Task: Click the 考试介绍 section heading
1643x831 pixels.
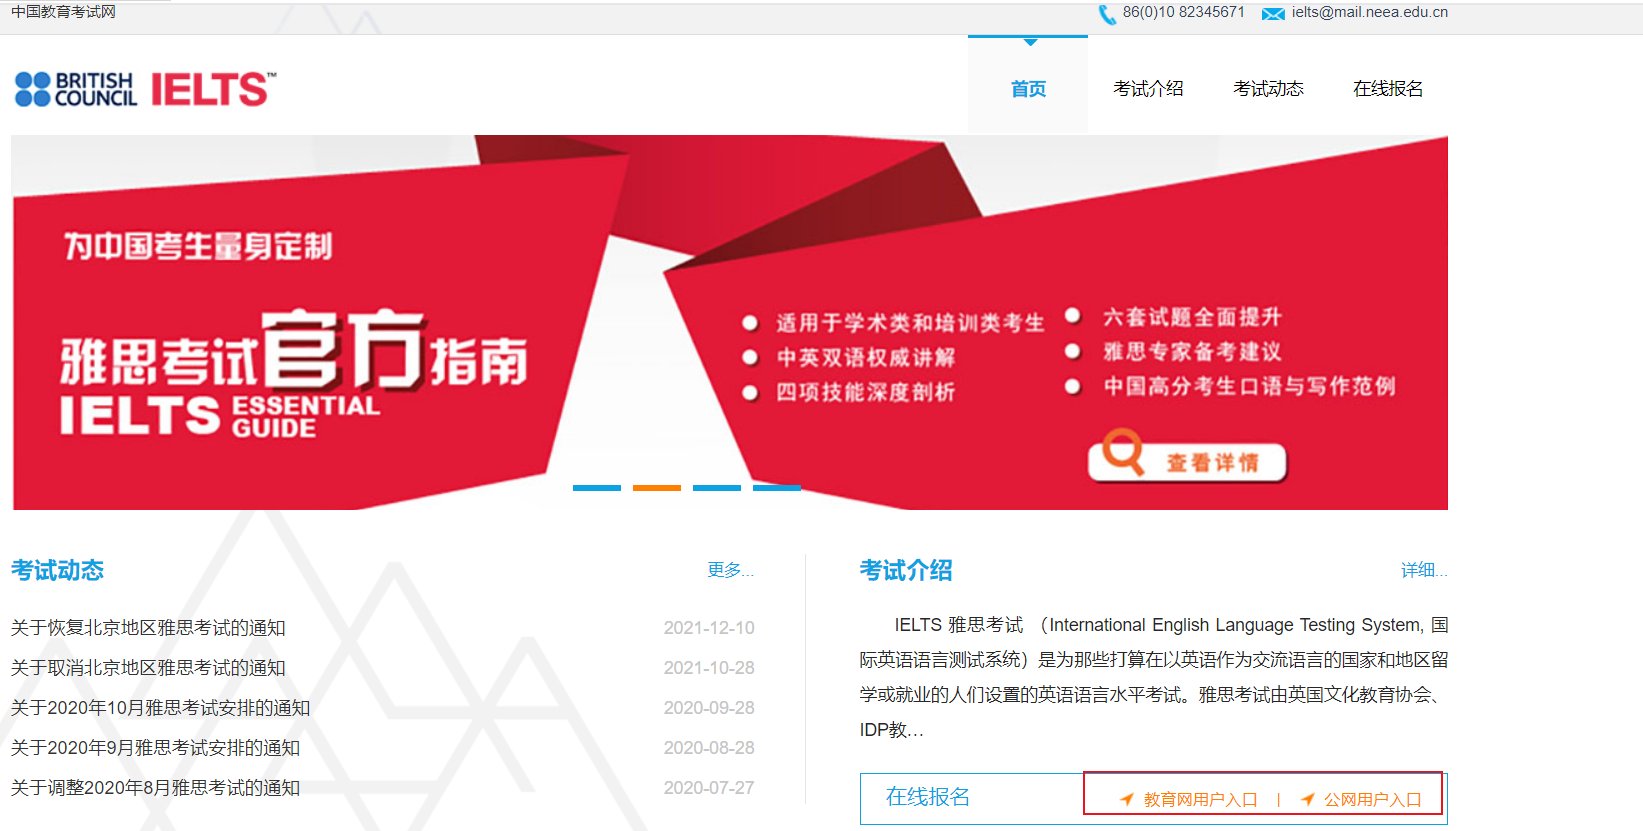Action: (906, 570)
